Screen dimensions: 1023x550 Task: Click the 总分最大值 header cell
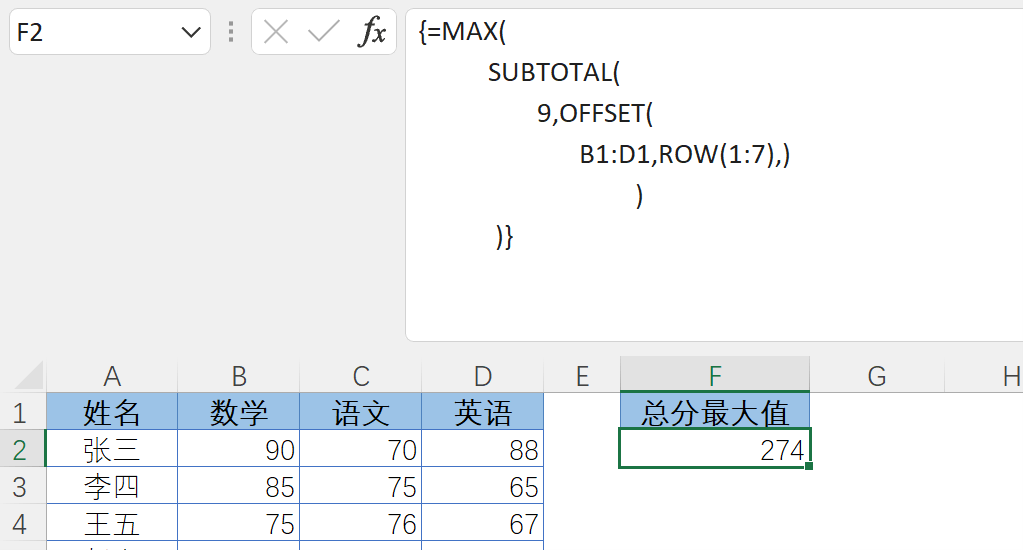pyautogui.click(x=714, y=412)
